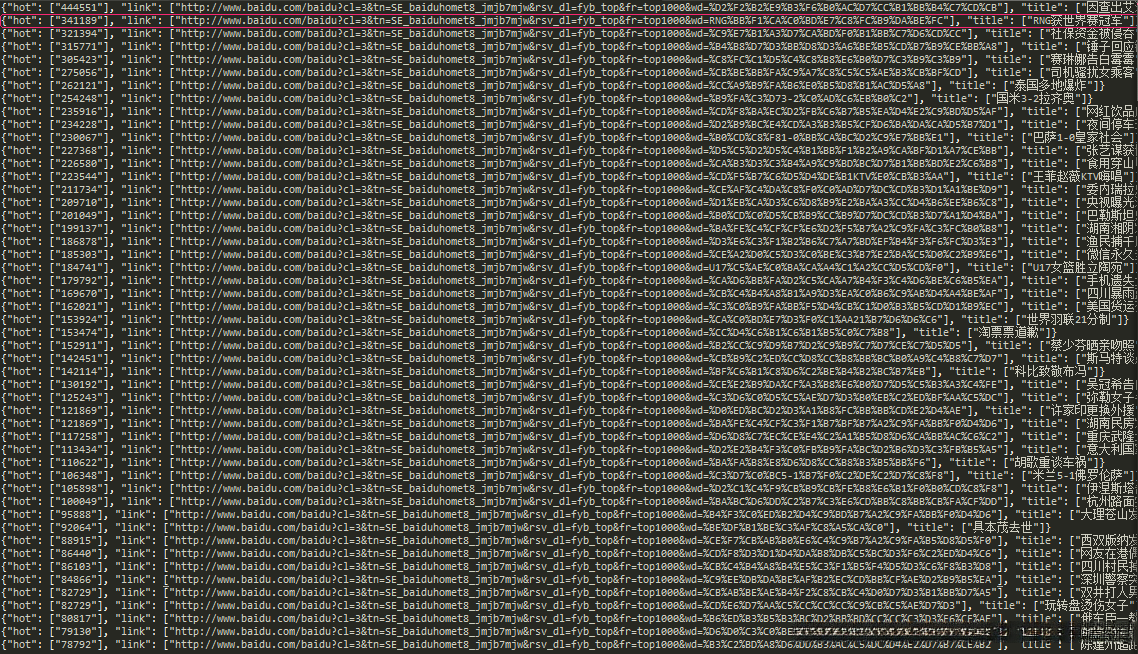This screenshot has height=654, width=1138.
Task: Click the hot value "142114"
Action: pyautogui.click(x=80, y=372)
